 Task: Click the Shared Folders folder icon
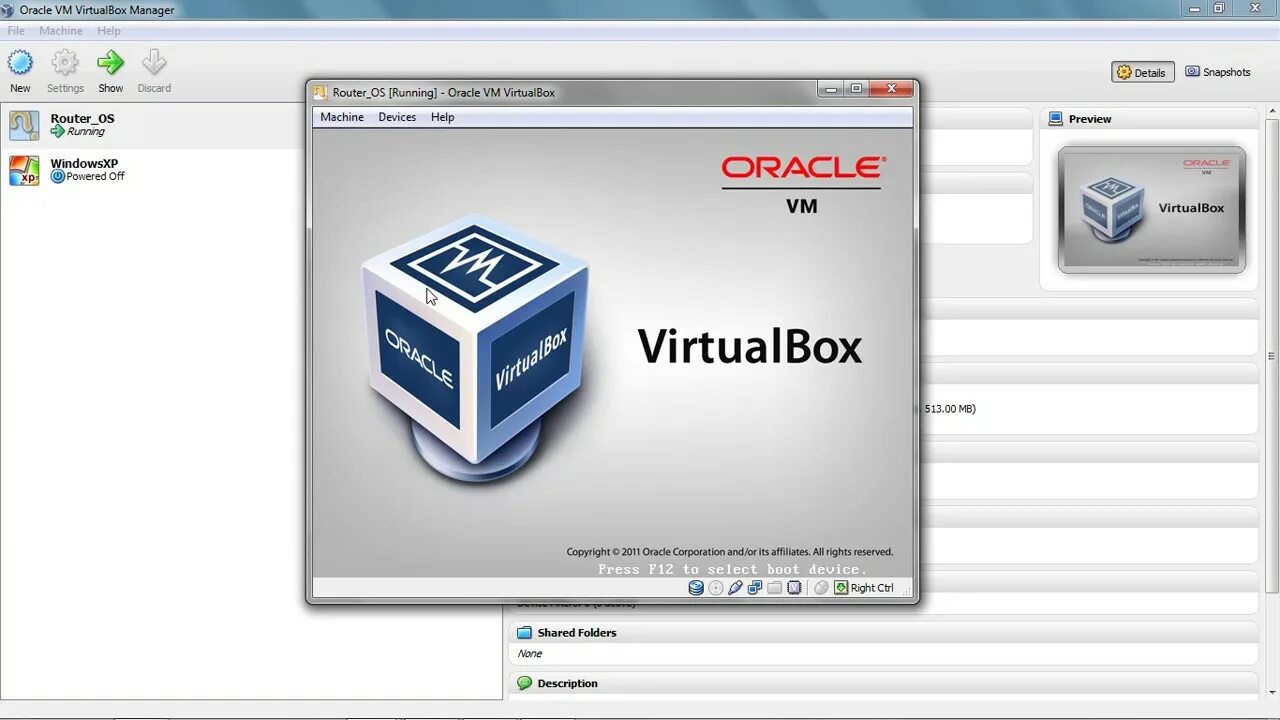(523, 632)
